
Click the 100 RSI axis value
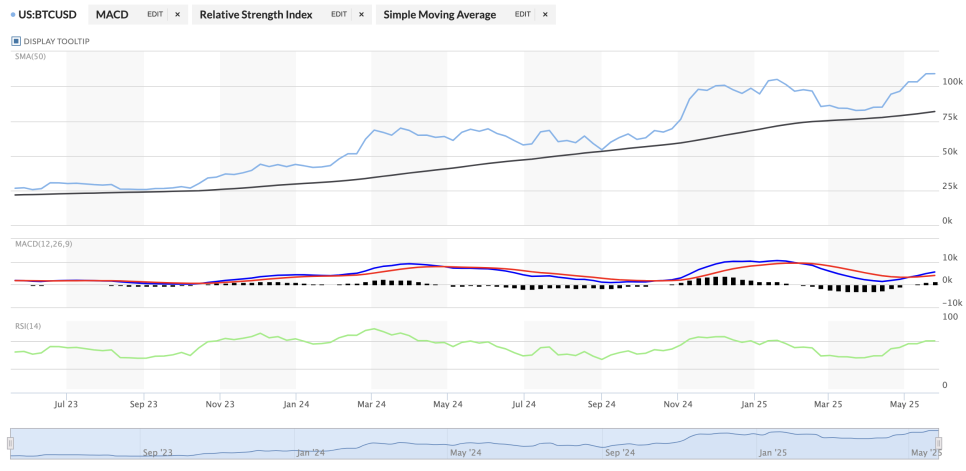click(951, 316)
